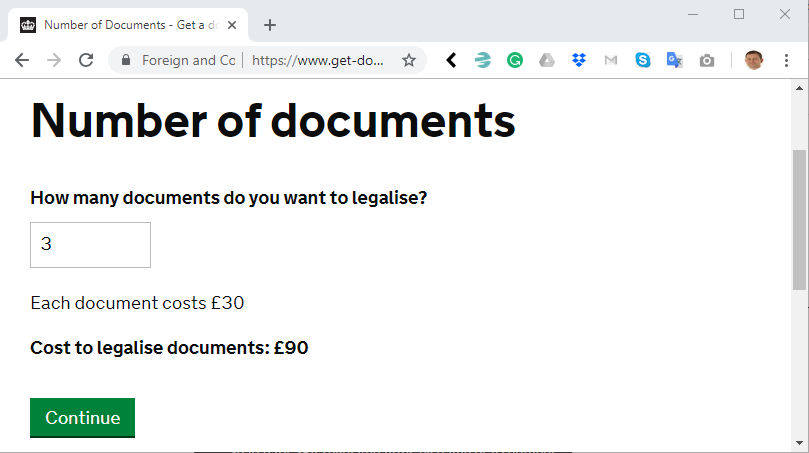
Task: Open the Google Drive extension
Action: coord(547,60)
